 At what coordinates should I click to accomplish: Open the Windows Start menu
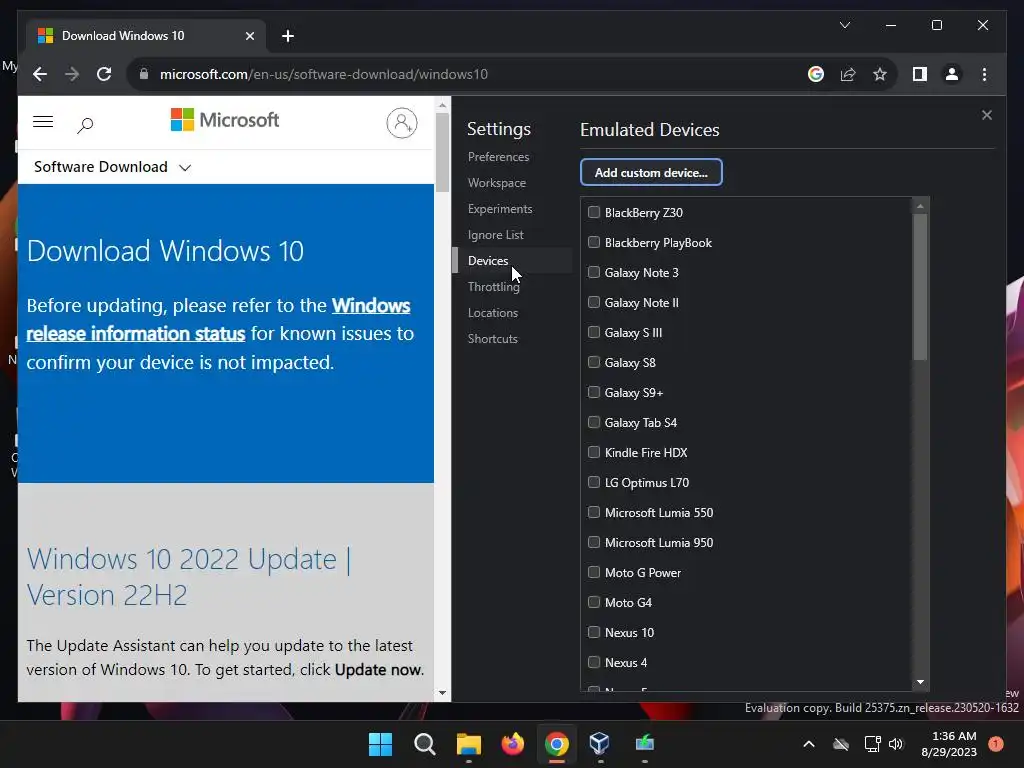pyautogui.click(x=381, y=744)
